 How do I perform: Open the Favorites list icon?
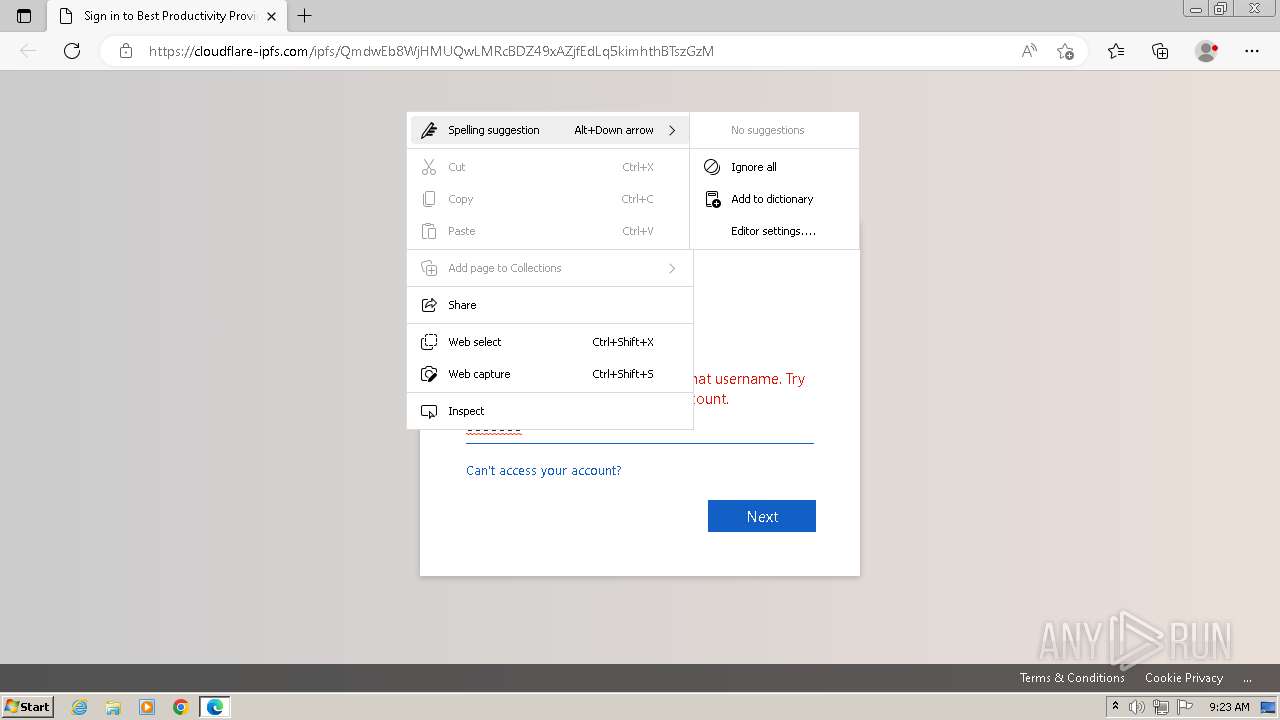coord(1116,51)
